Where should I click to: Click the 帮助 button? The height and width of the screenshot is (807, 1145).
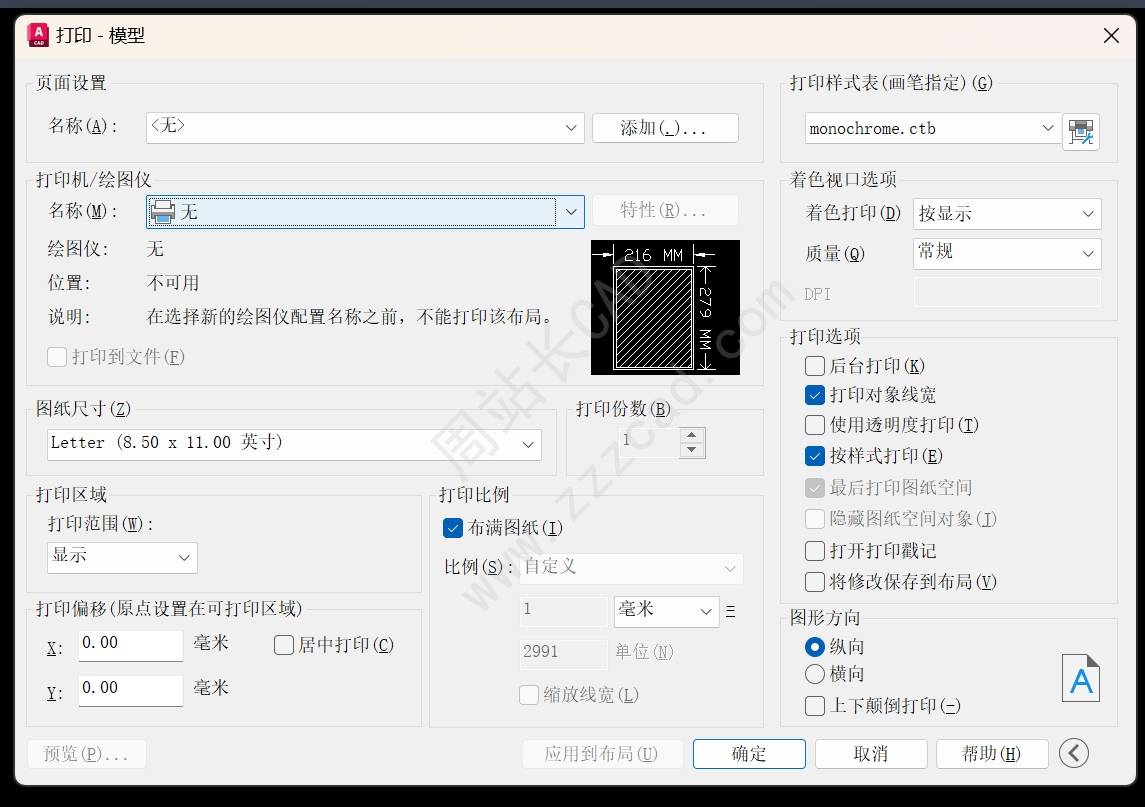click(x=992, y=754)
